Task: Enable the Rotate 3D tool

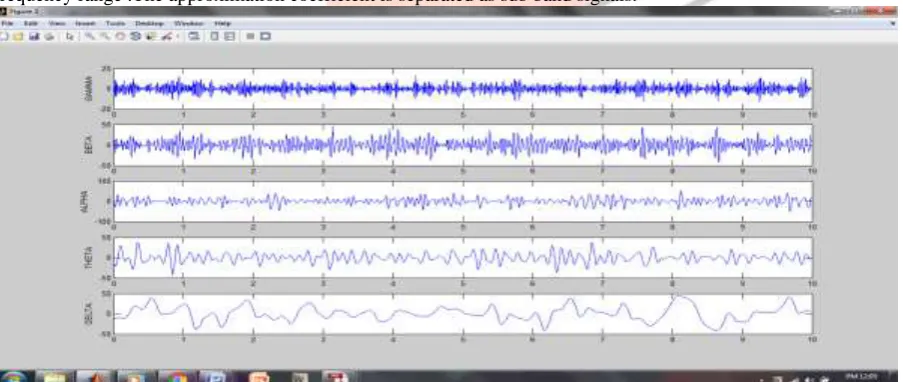Action: [135, 36]
